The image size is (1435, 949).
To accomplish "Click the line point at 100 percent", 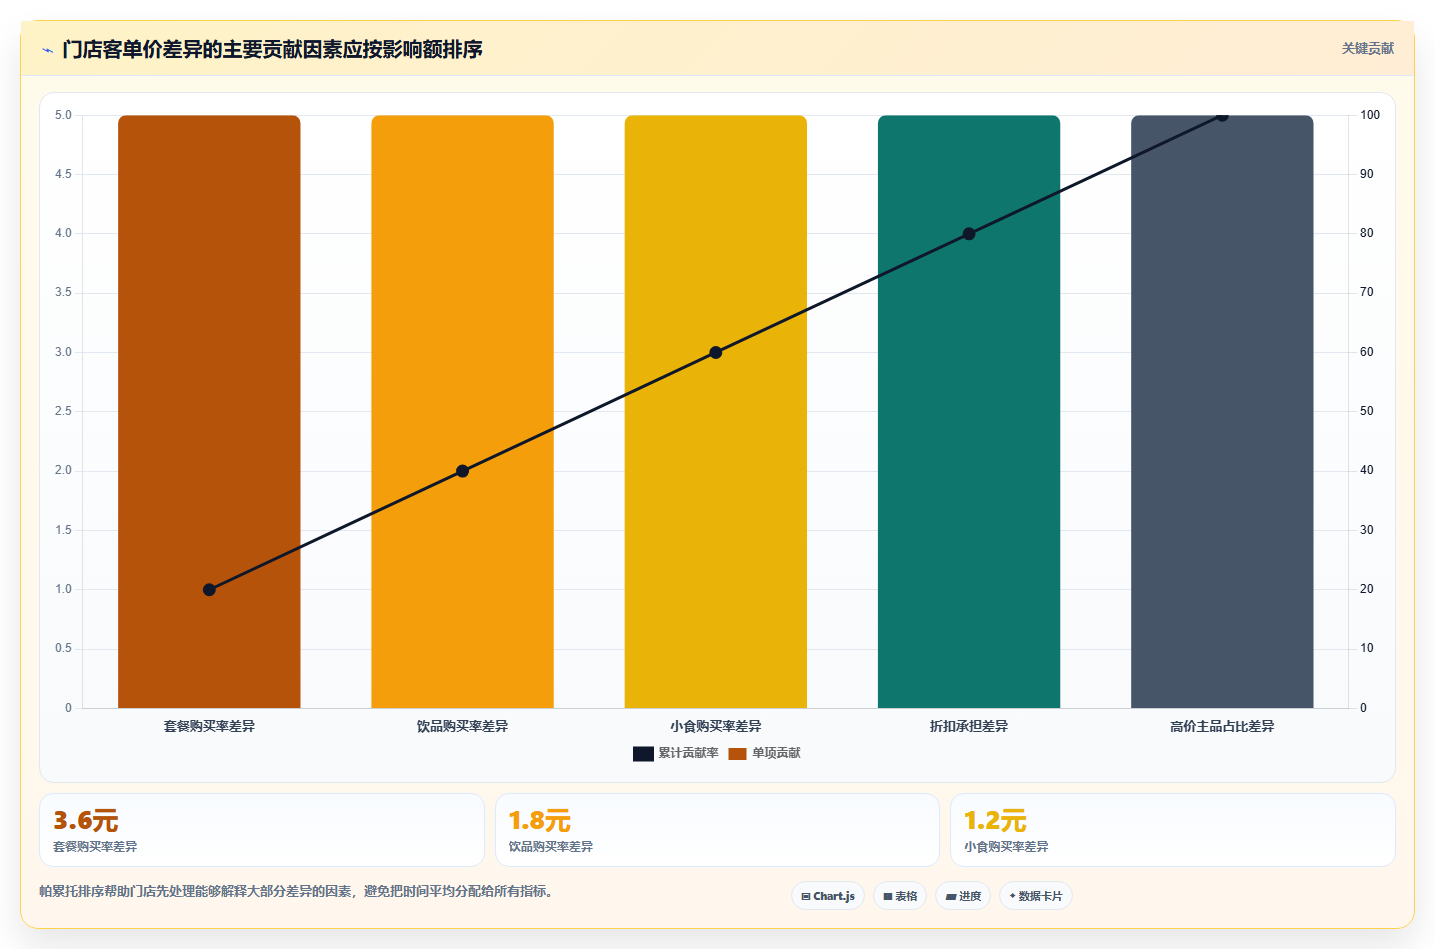I will tap(1222, 115).
